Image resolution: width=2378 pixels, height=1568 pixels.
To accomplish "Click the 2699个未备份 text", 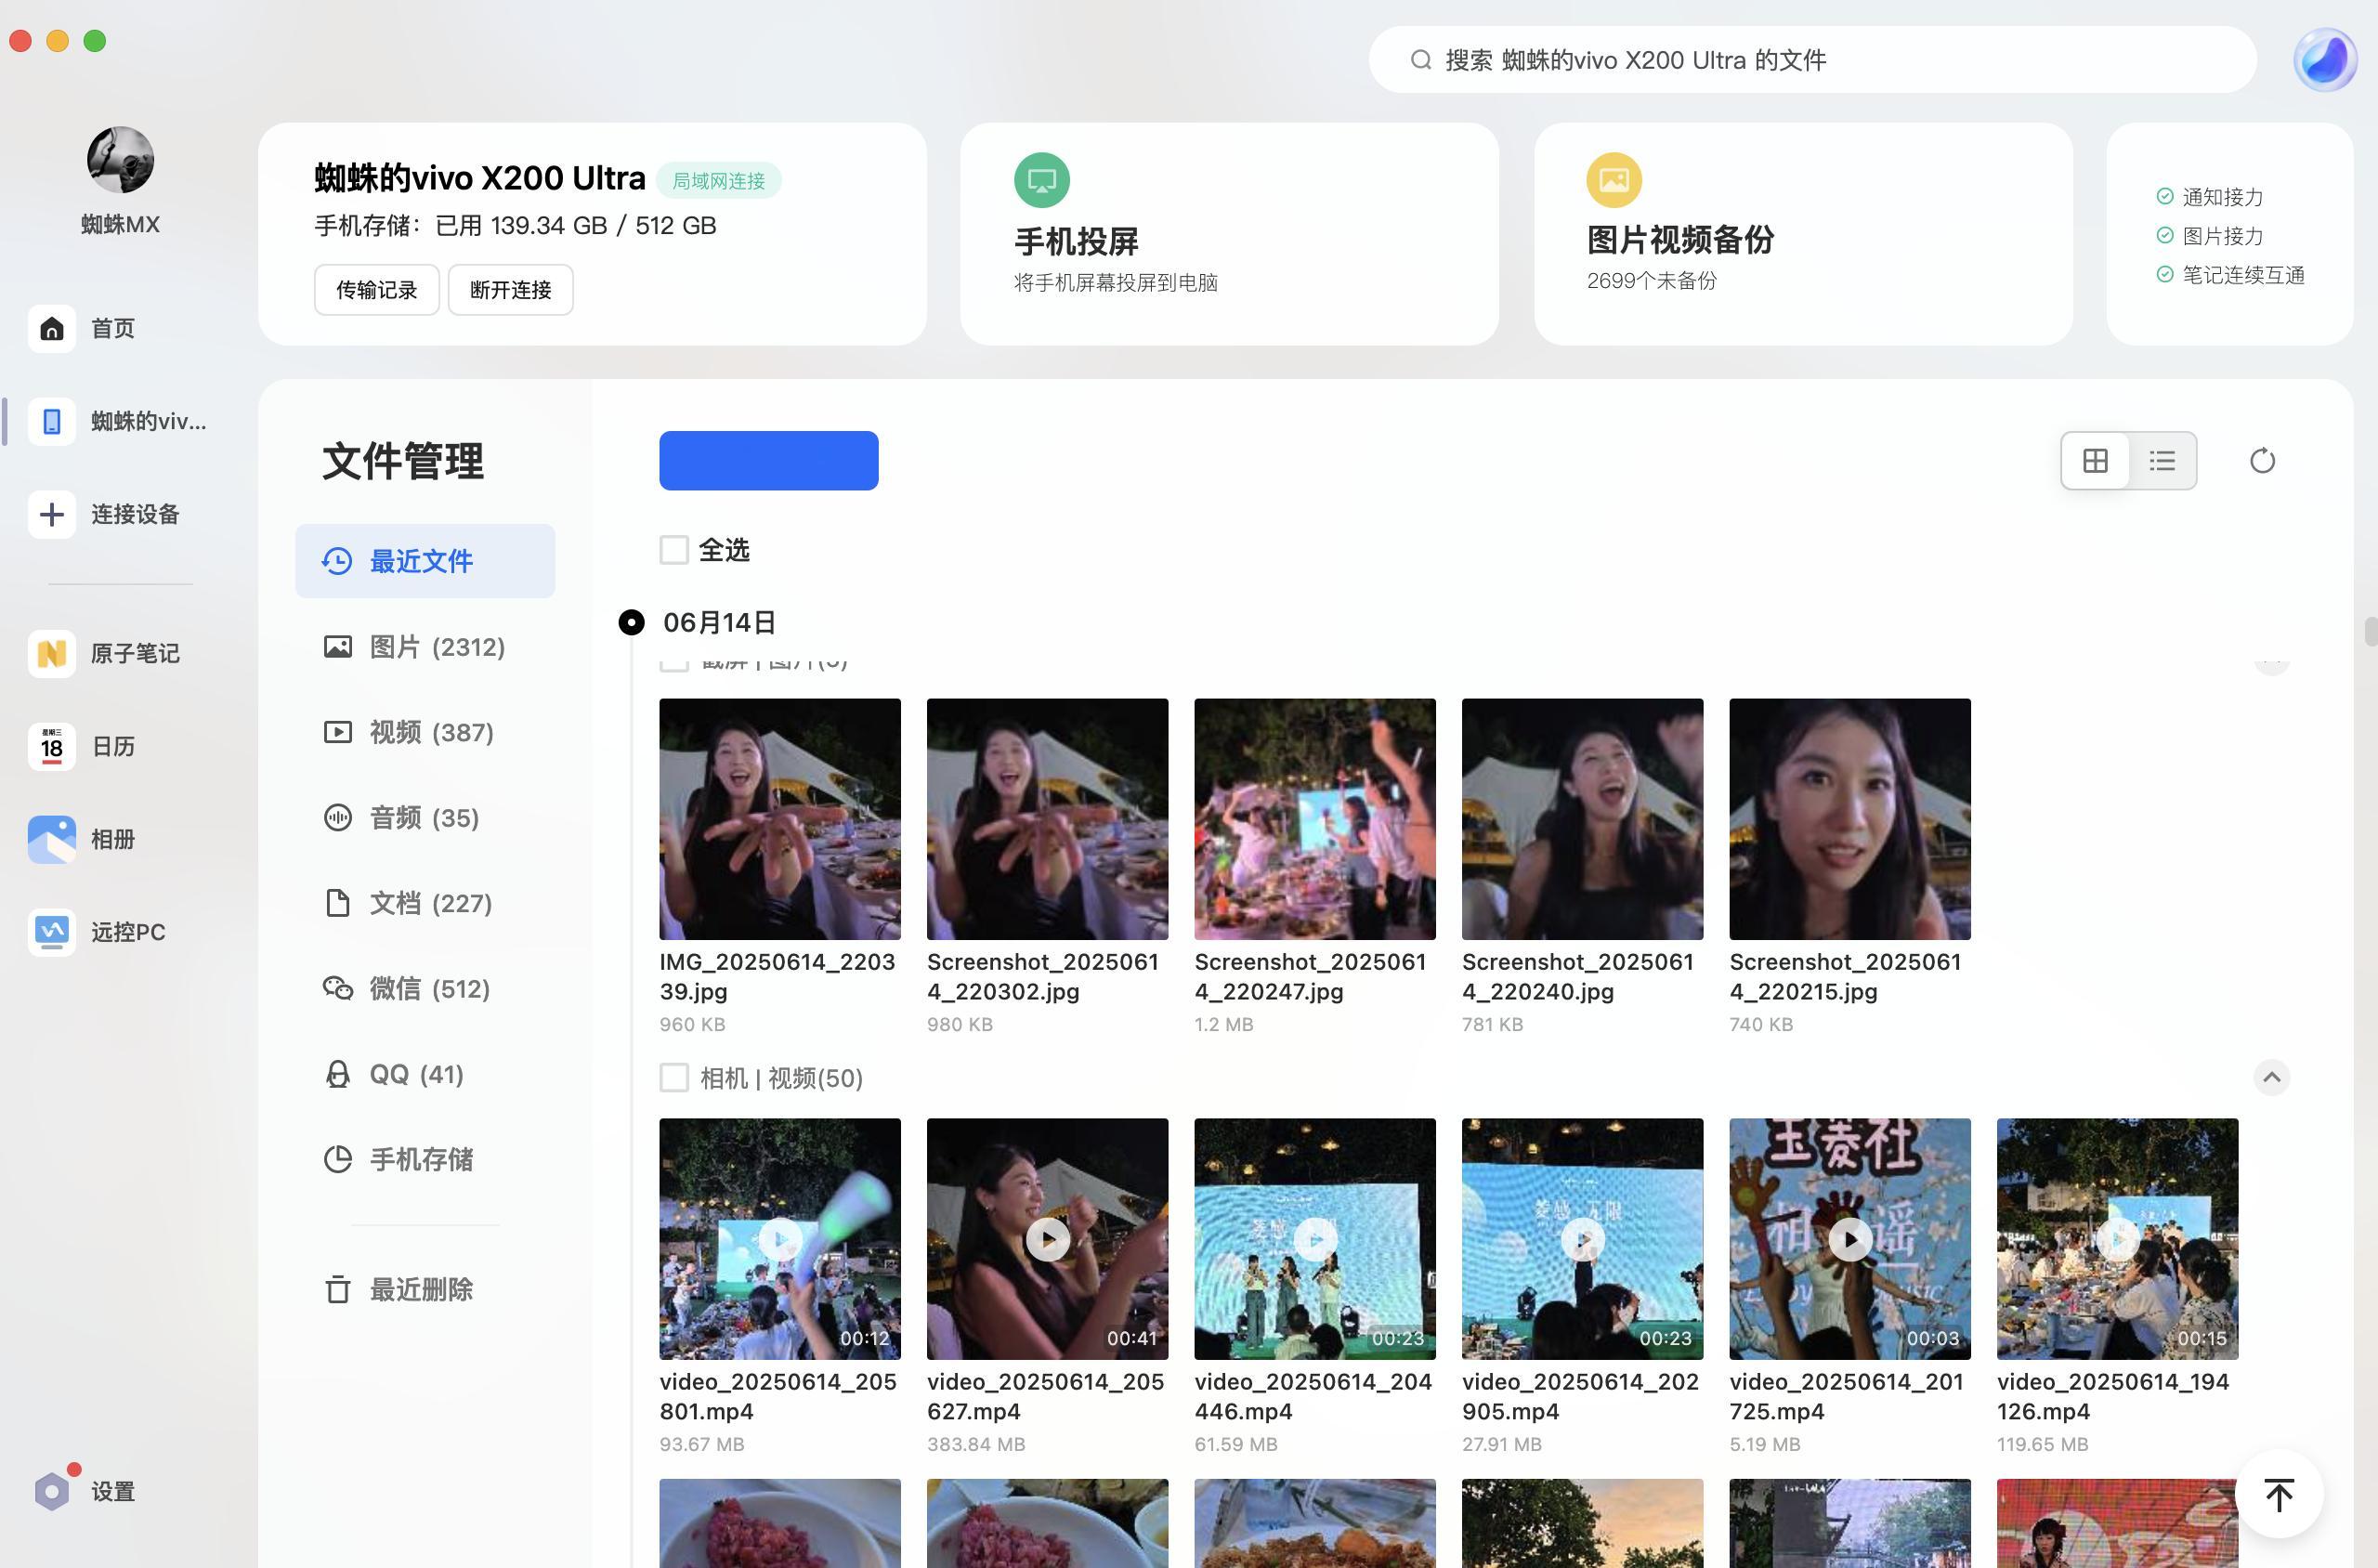I will click(x=1651, y=281).
